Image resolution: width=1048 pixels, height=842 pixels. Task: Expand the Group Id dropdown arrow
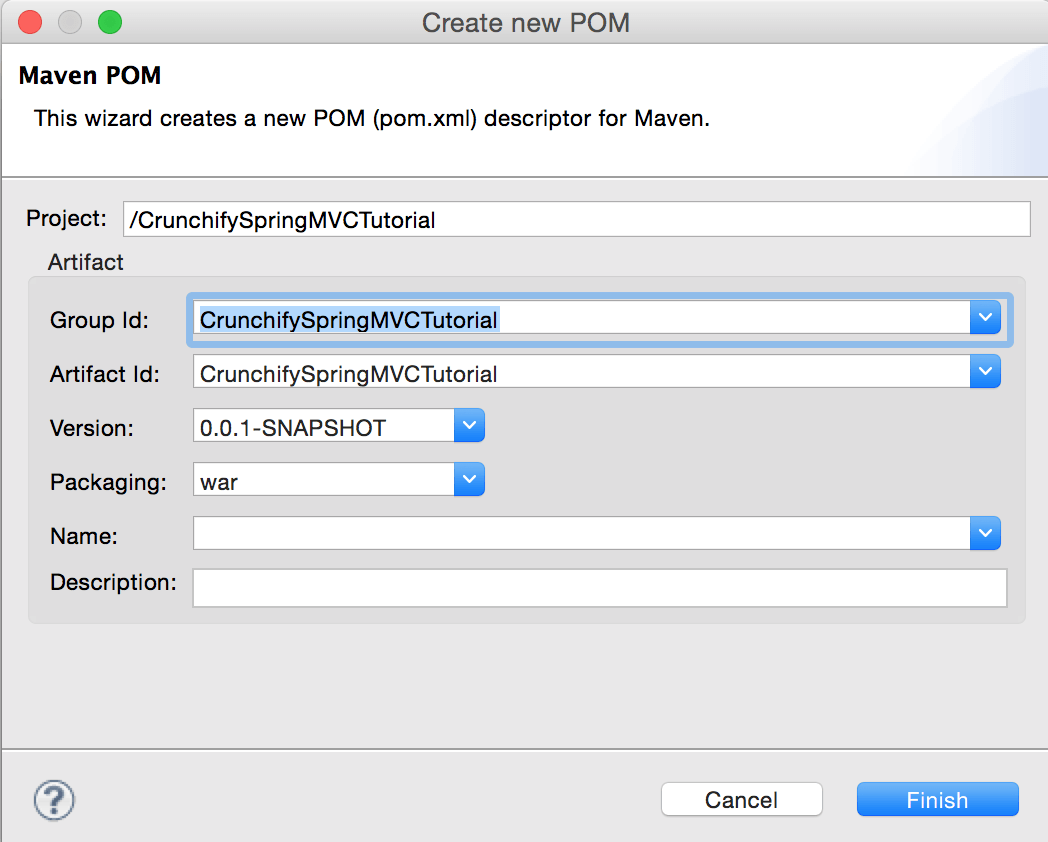point(985,319)
